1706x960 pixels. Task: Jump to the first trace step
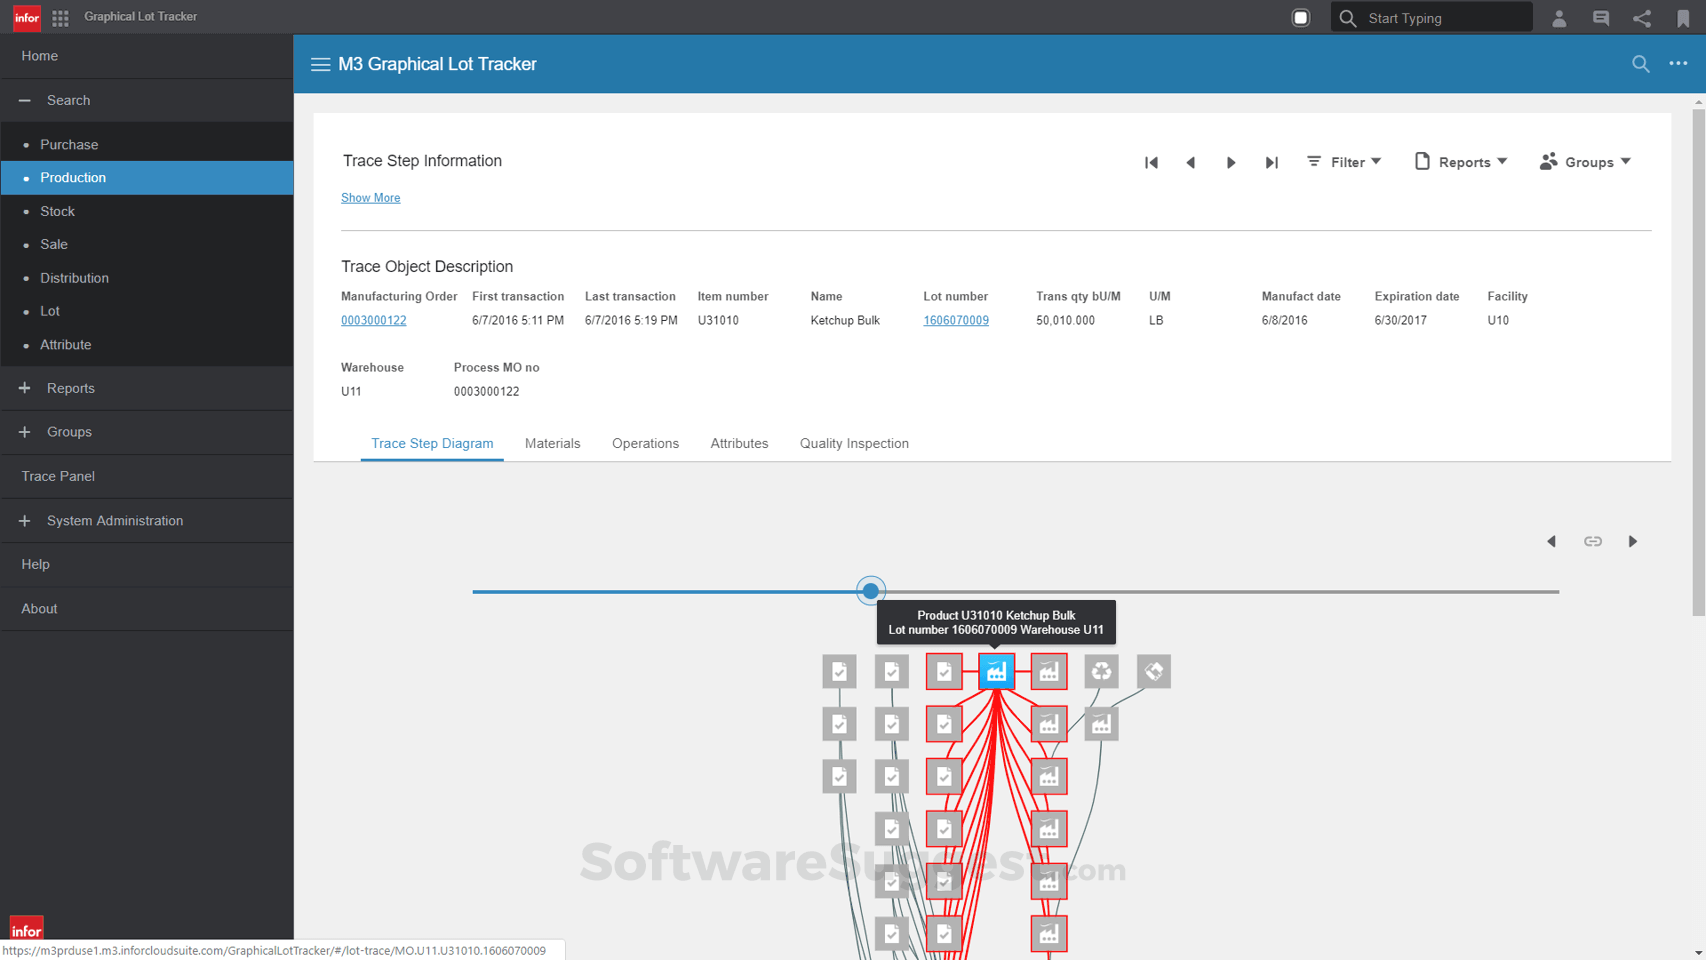1151,162
